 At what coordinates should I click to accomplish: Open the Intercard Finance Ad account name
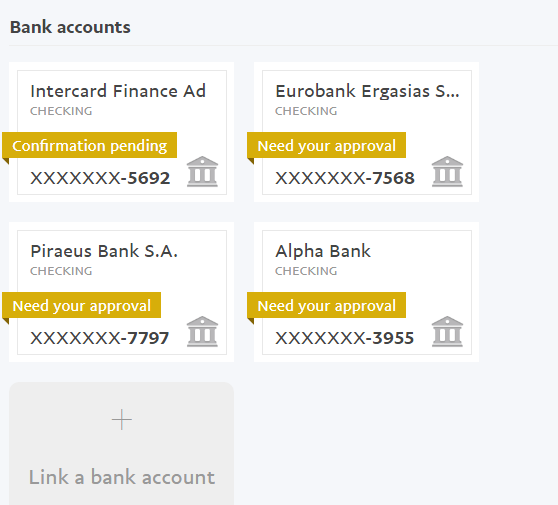118,91
